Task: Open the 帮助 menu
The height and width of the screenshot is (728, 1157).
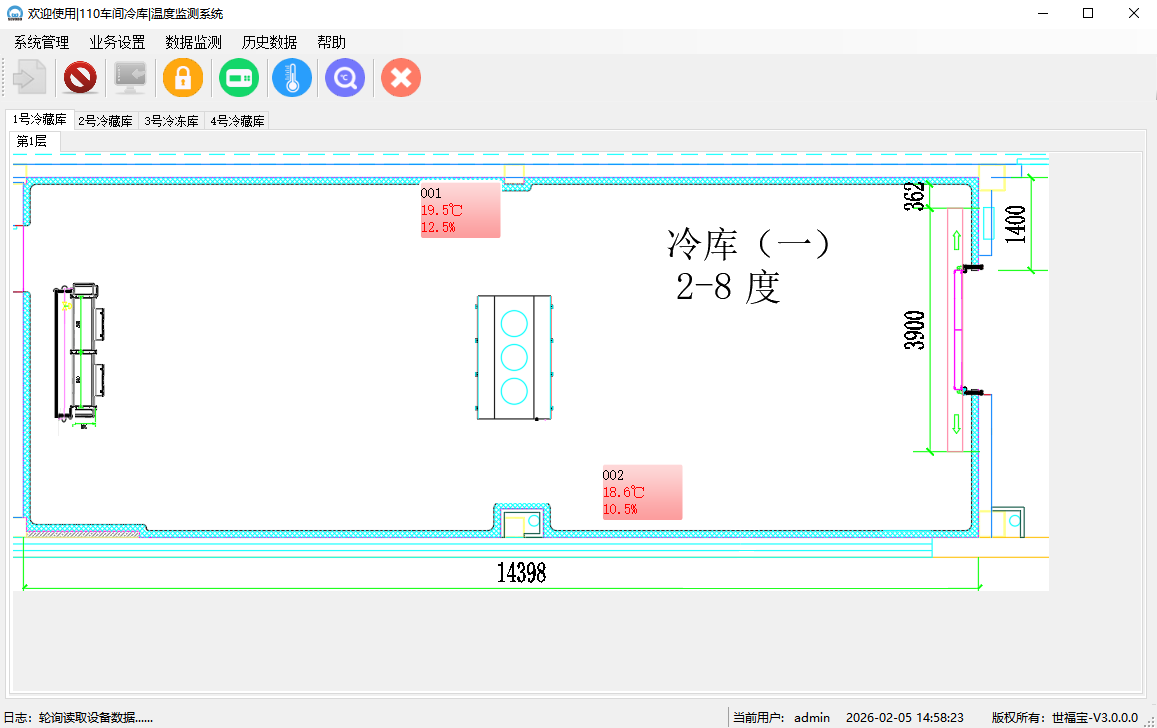Action: click(331, 42)
